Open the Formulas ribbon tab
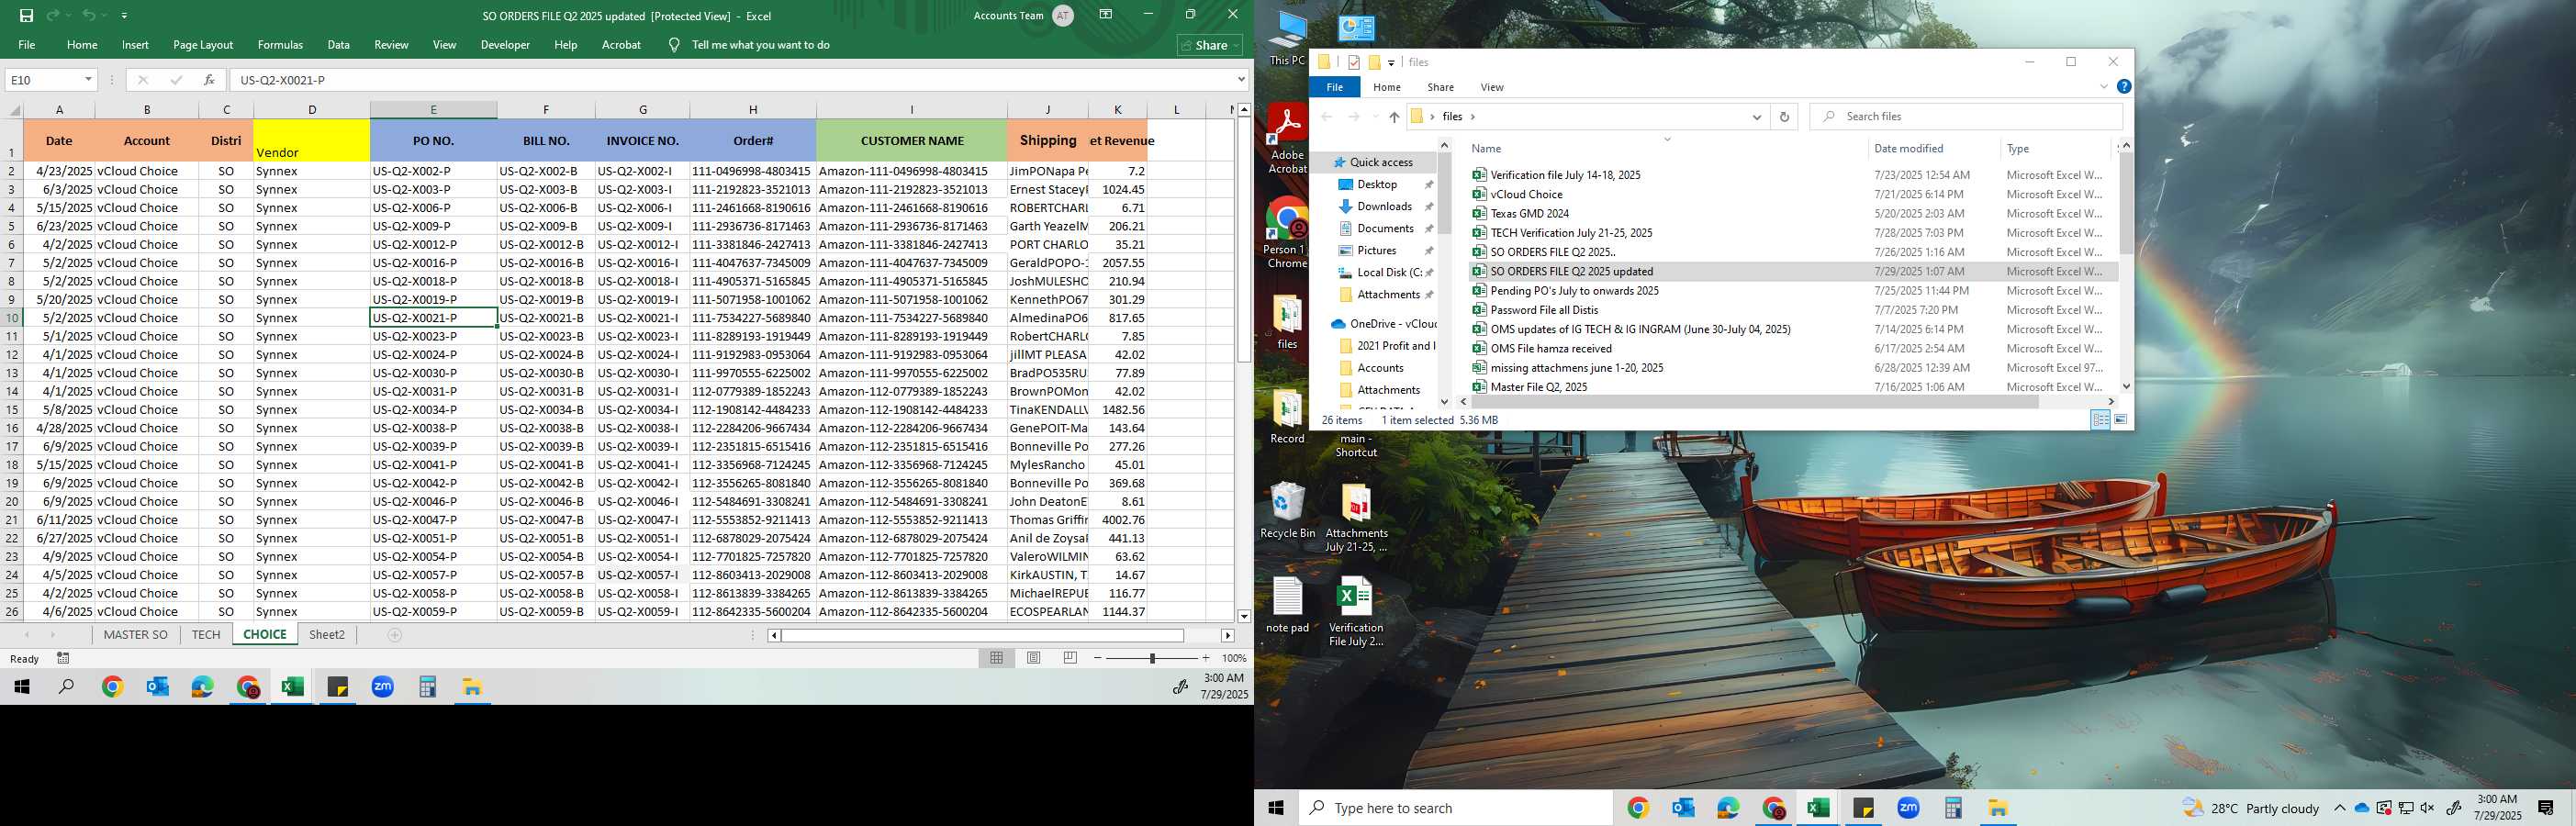 click(x=280, y=45)
